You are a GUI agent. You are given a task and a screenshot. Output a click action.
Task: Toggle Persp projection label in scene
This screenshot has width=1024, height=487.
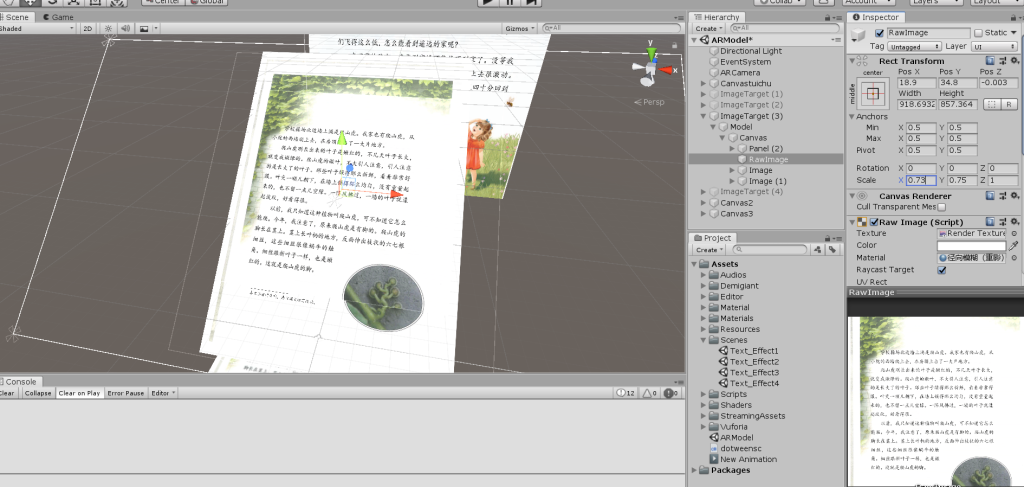coord(649,102)
